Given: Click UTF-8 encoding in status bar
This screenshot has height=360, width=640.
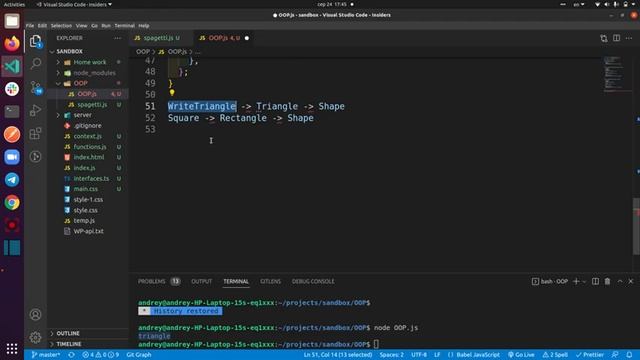Looking at the screenshot, I should click(419, 355).
